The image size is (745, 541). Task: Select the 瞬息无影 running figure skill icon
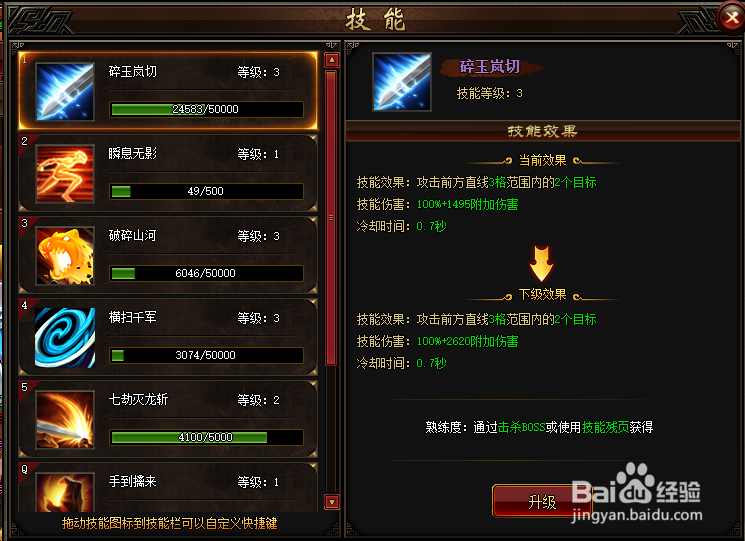pos(65,174)
